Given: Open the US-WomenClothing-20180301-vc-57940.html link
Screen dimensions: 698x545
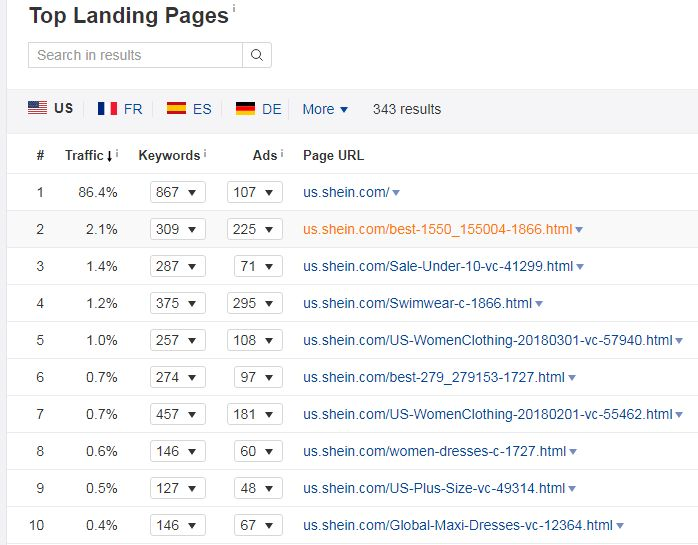Looking at the screenshot, I should (488, 340).
